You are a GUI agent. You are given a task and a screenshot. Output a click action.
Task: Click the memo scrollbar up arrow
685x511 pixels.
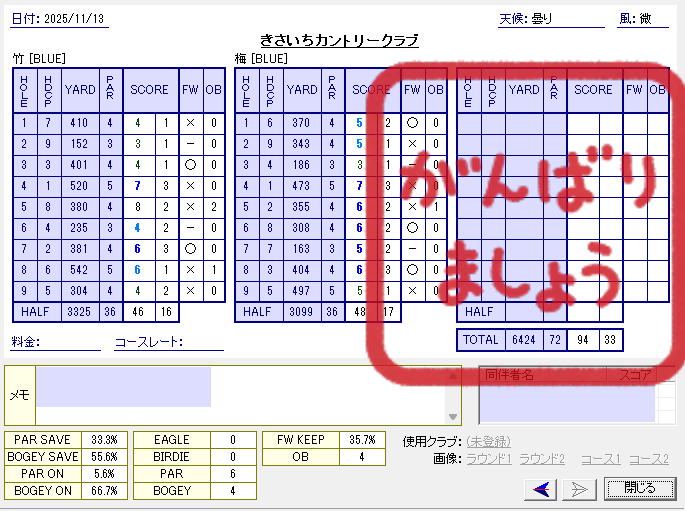[453, 375]
